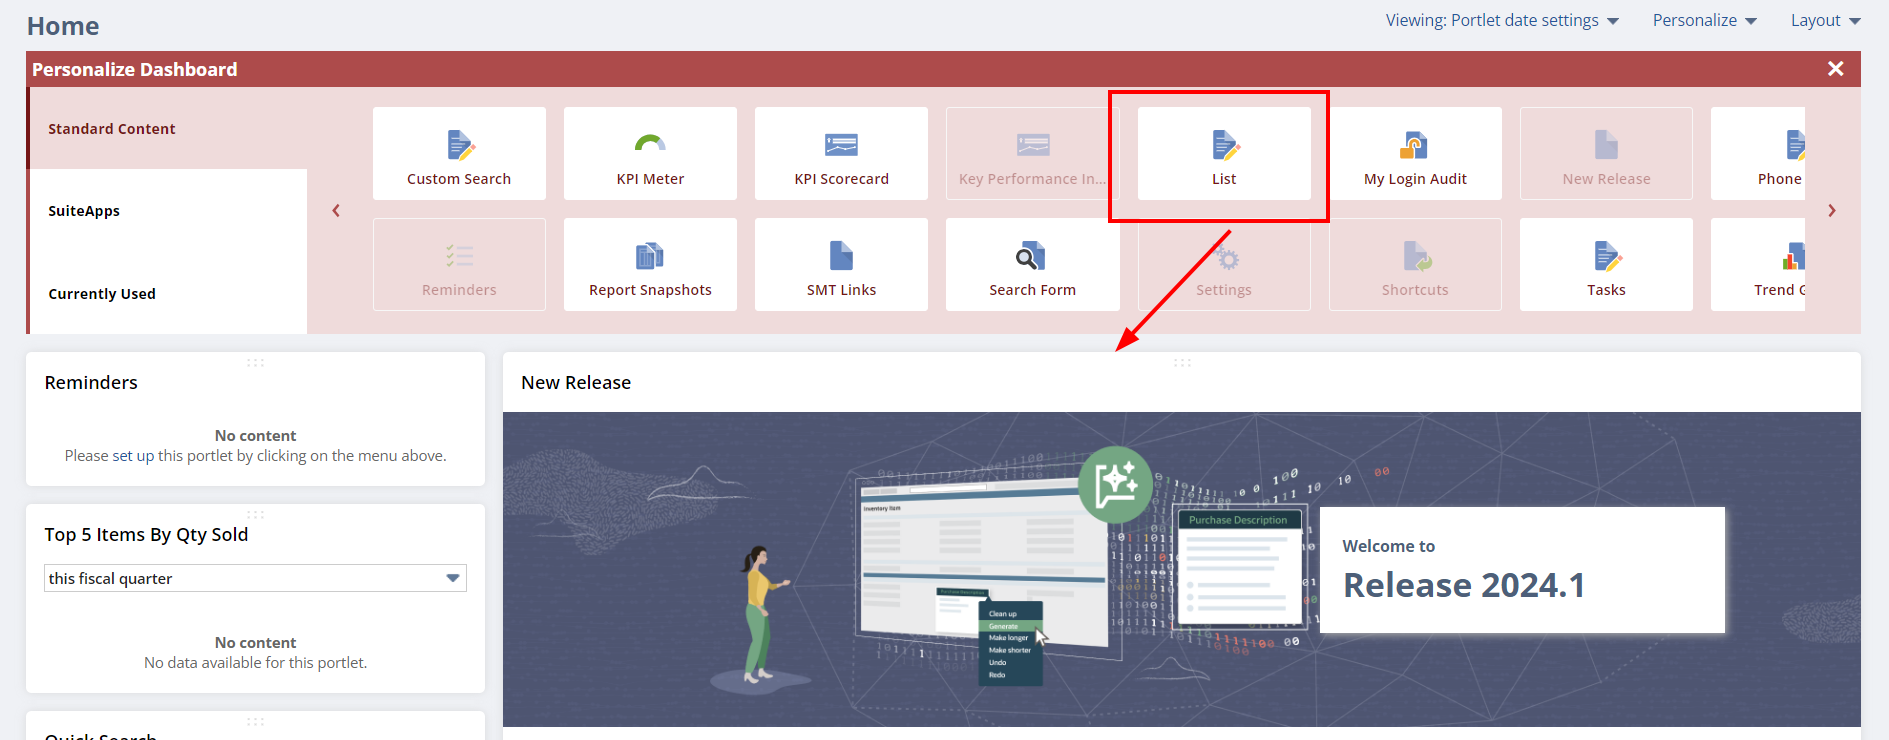Open the 'this fiscal quarter' period dropdown
1889x740 pixels.
coord(255,578)
